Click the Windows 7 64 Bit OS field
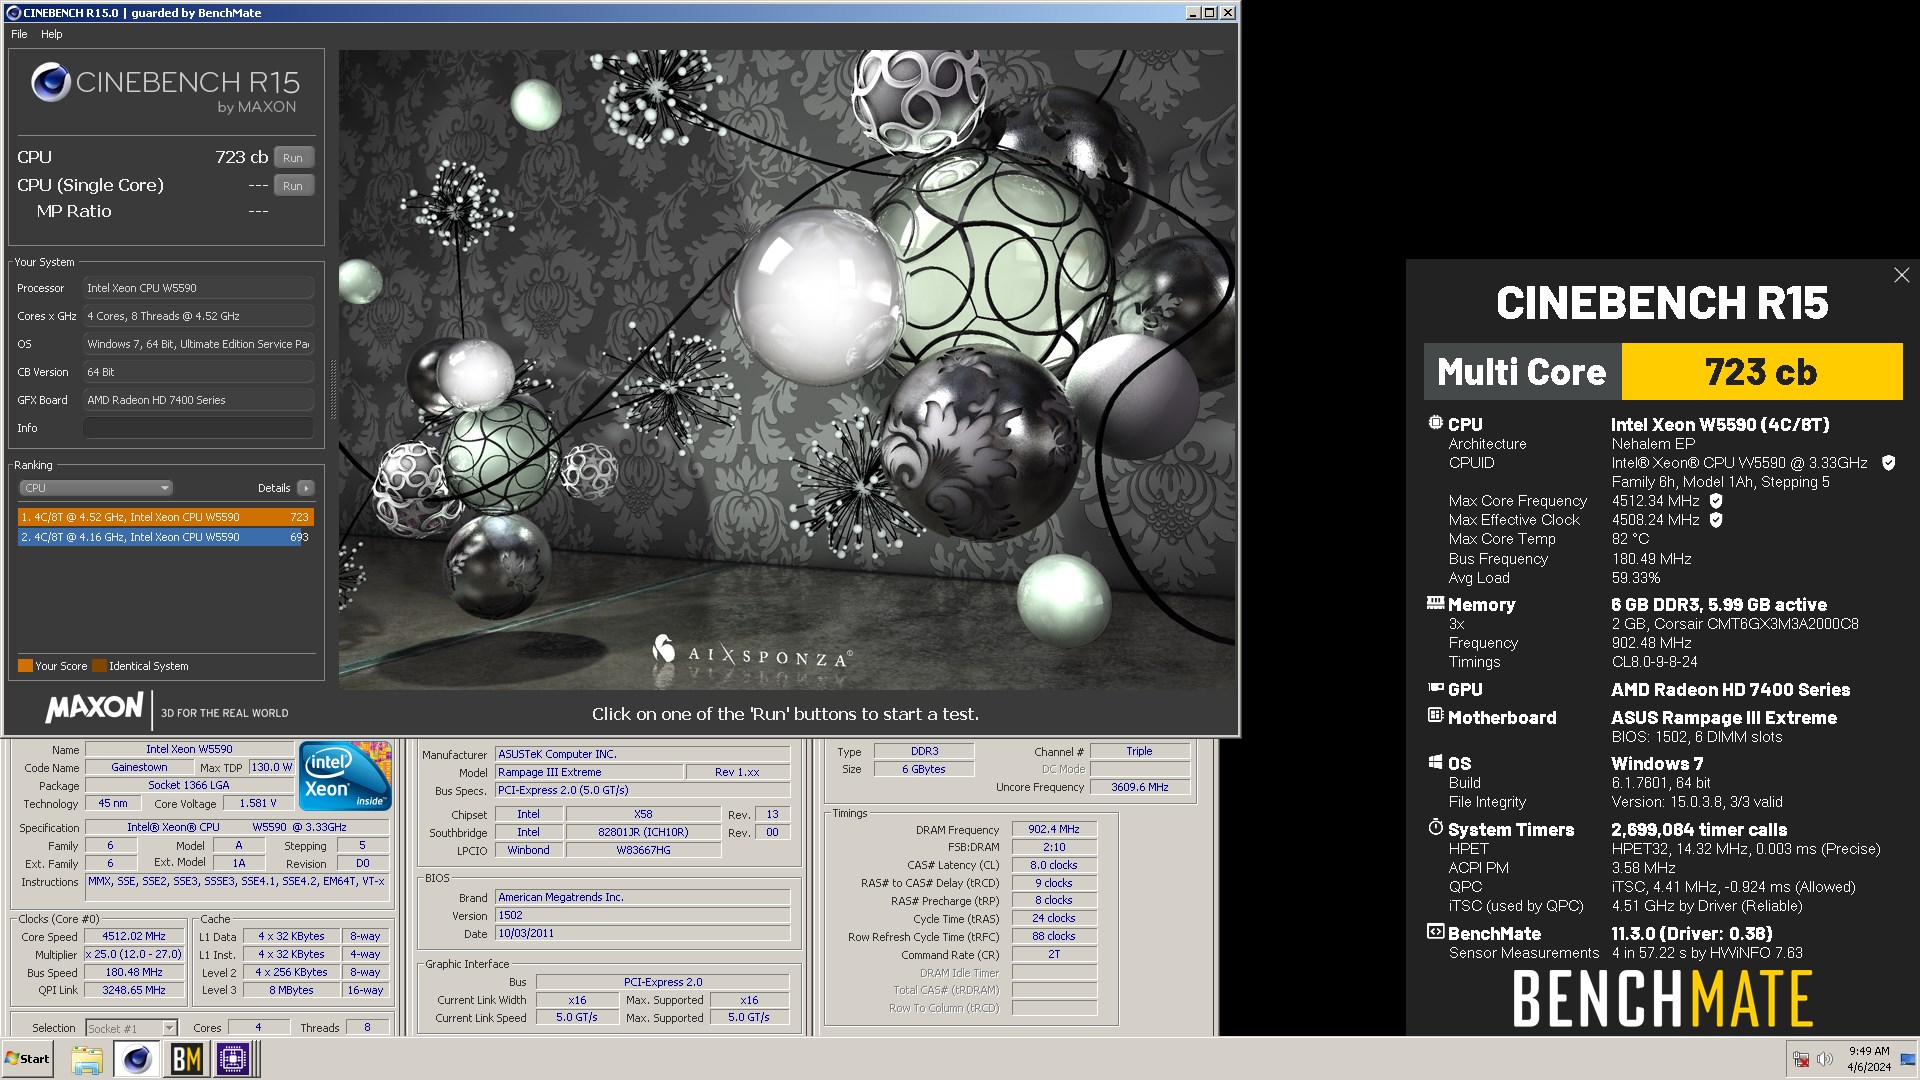This screenshot has width=1920, height=1080. click(198, 344)
